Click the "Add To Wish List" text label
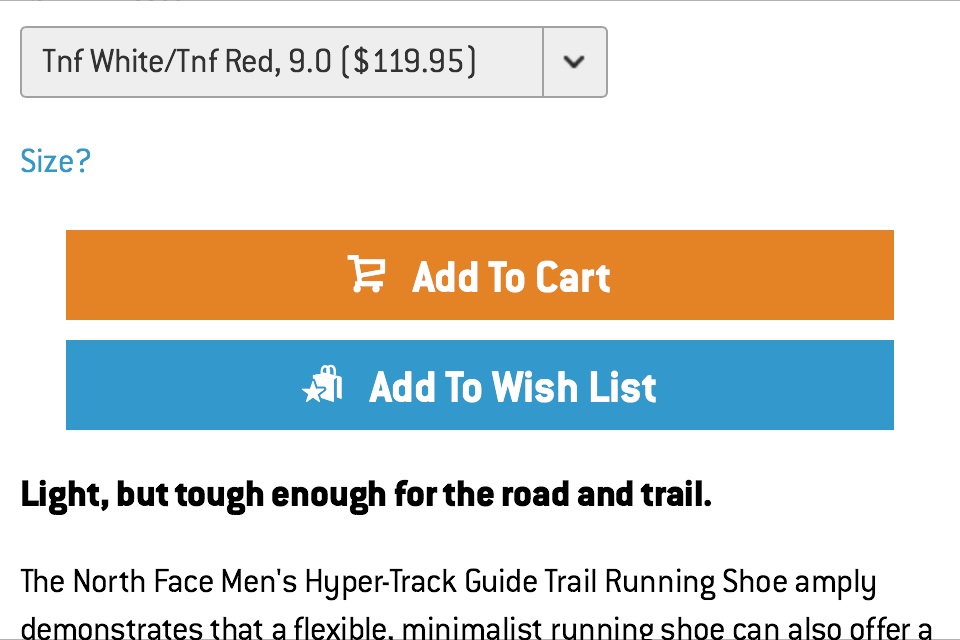 [512, 387]
